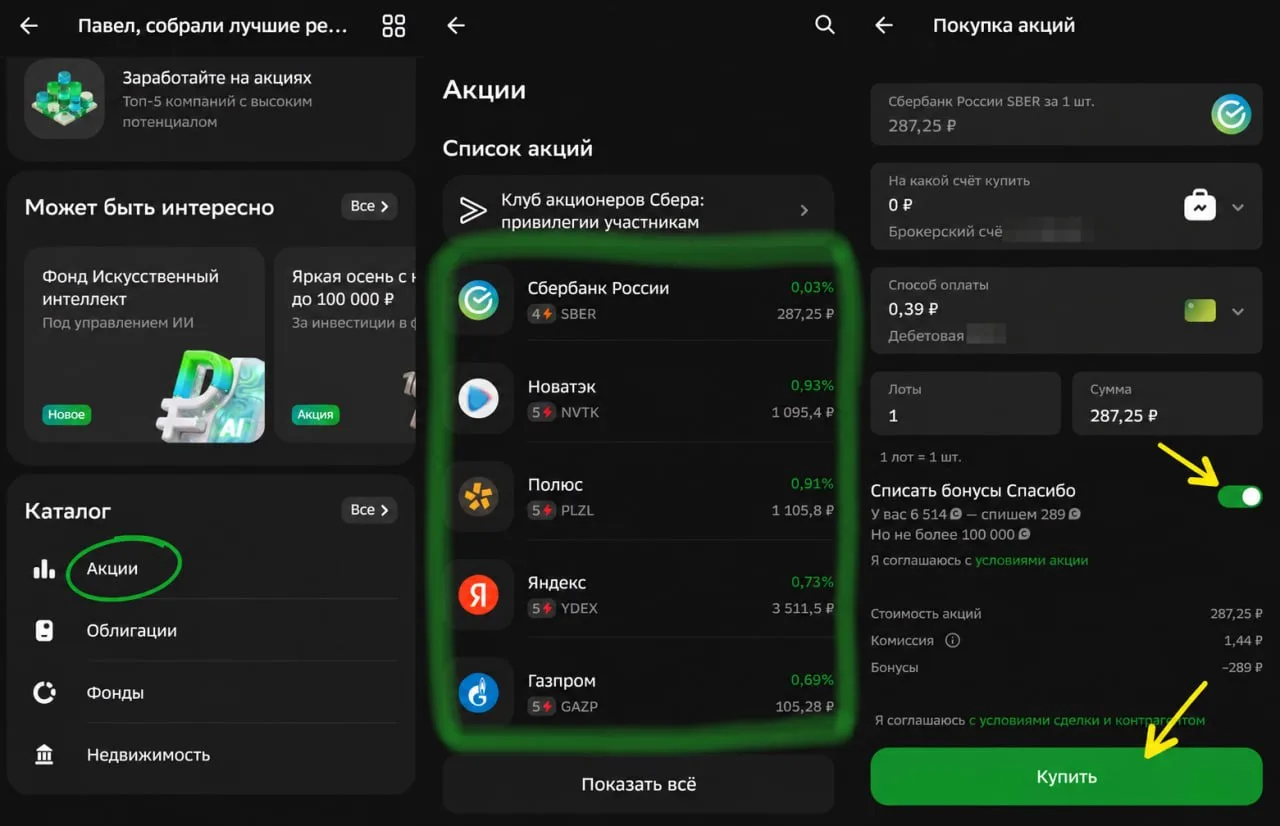Select the NVTK ticker text
This screenshot has height=826, width=1280.
pyautogui.click(x=580, y=412)
